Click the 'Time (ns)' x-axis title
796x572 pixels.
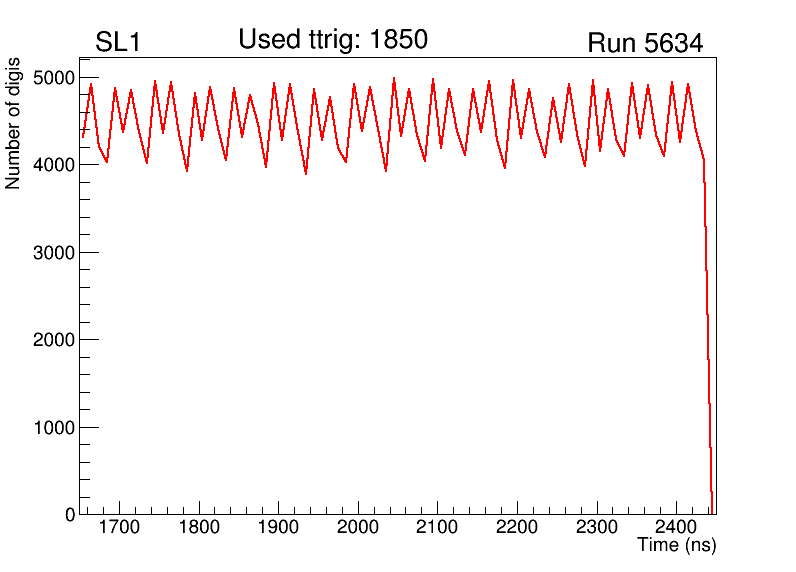[677, 545]
